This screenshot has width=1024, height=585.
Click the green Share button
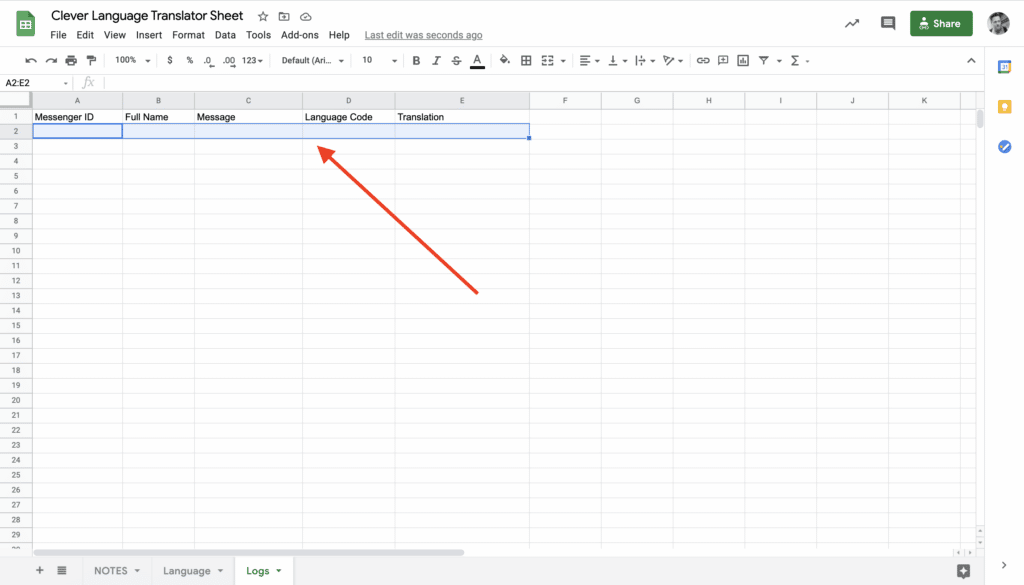click(x=940, y=24)
